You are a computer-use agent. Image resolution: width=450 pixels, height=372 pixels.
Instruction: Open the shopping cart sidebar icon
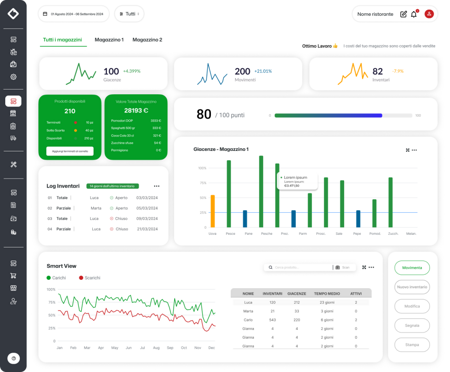tap(13, 276)
